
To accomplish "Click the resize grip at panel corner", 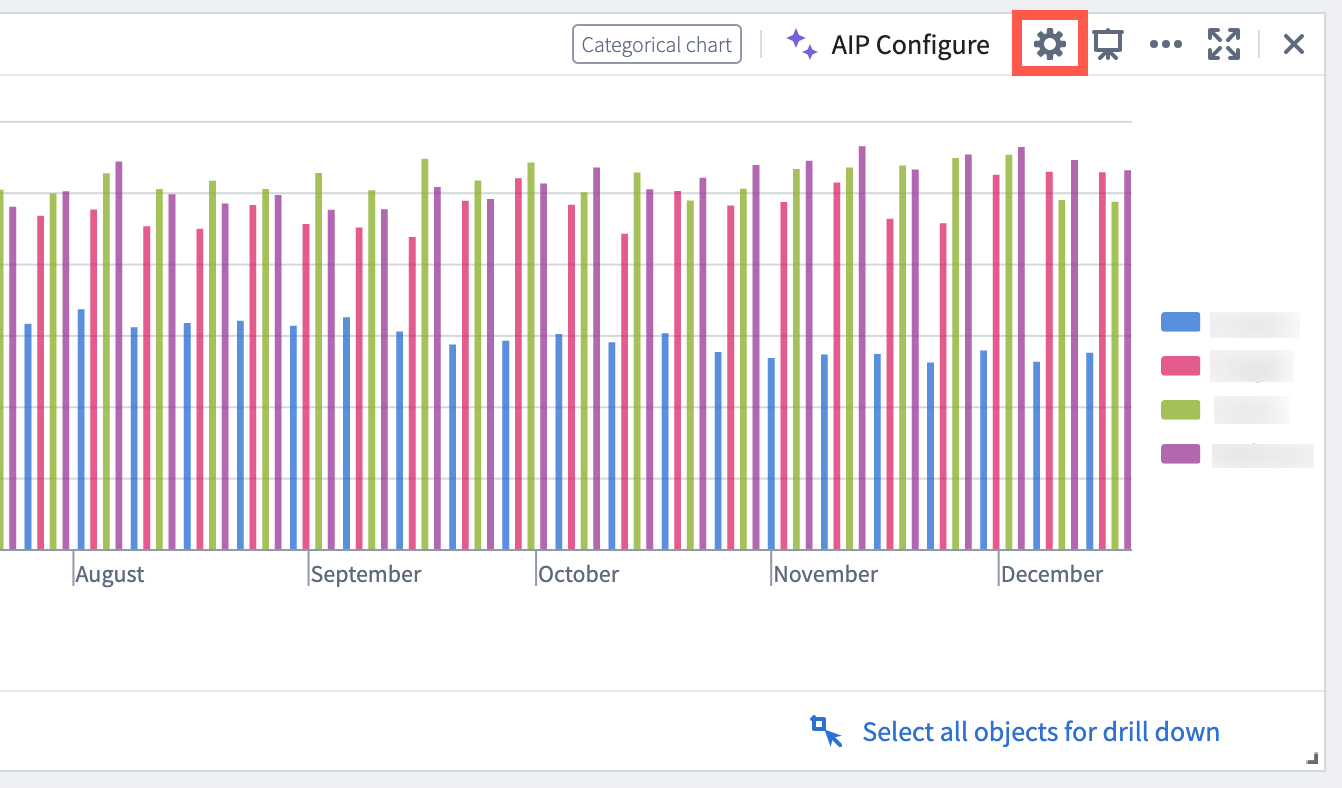I will point(1312,759).
